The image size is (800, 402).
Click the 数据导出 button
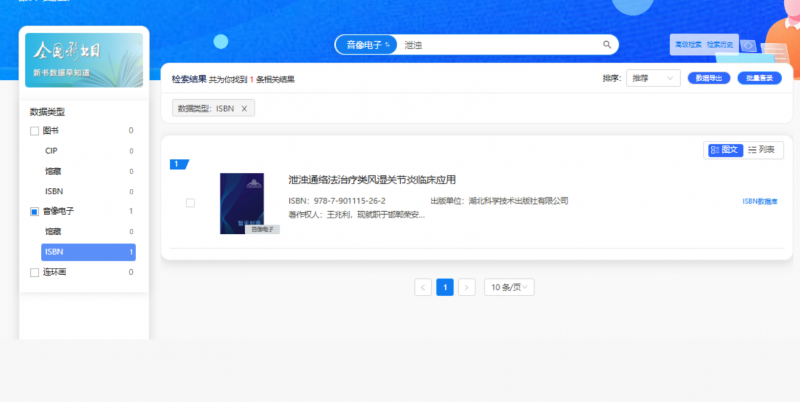[x=707, y=78]
